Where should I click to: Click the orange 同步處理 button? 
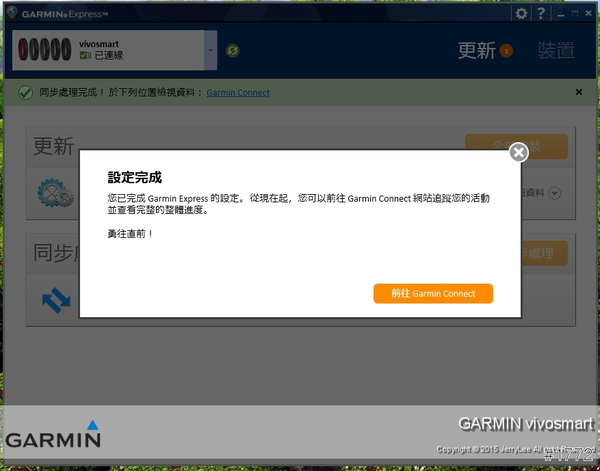[544, 253]
